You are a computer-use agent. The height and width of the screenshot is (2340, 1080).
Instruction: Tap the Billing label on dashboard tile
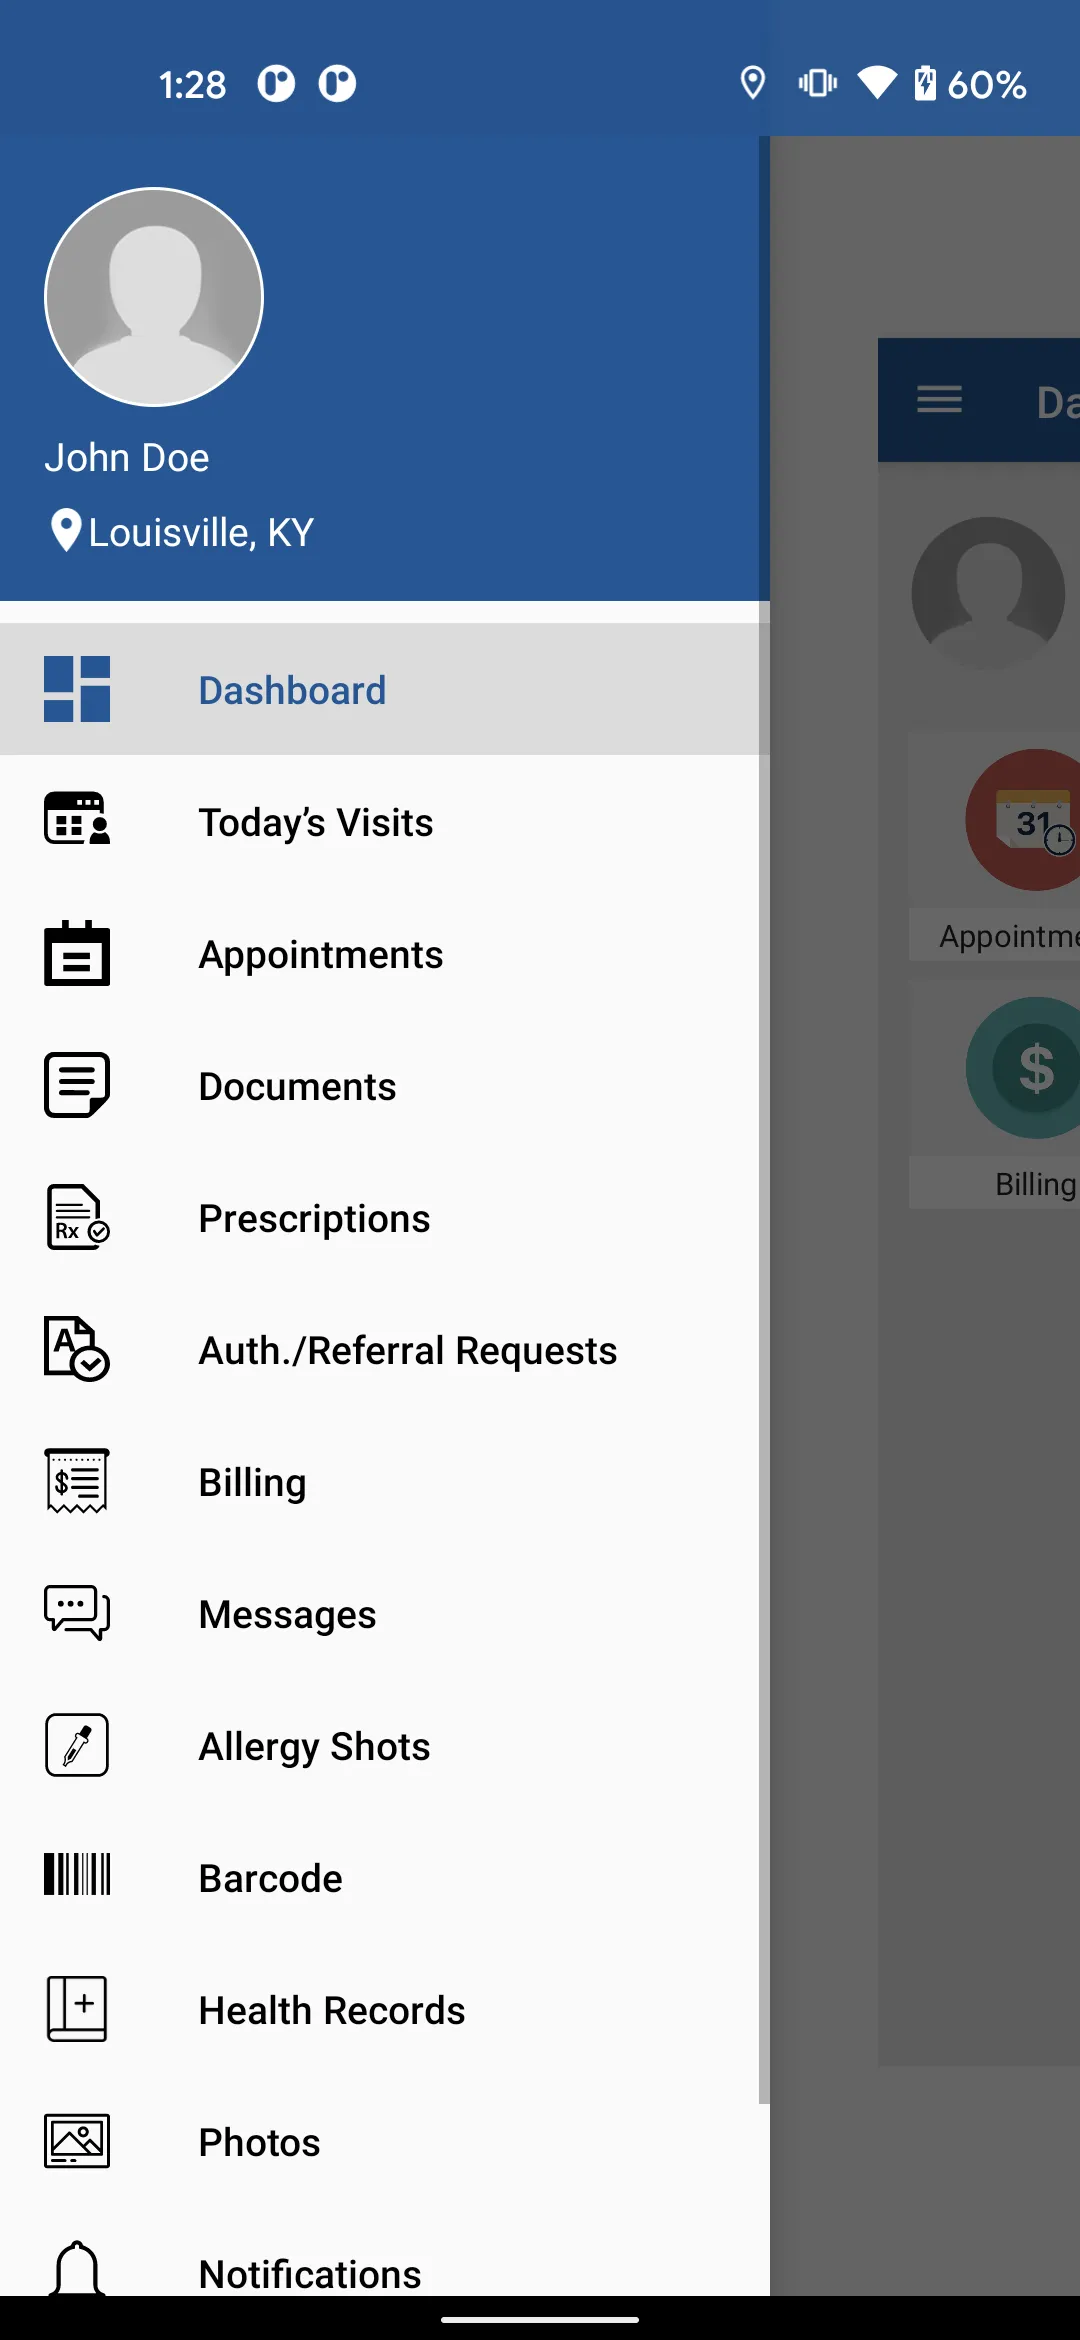point(1036,1184)
